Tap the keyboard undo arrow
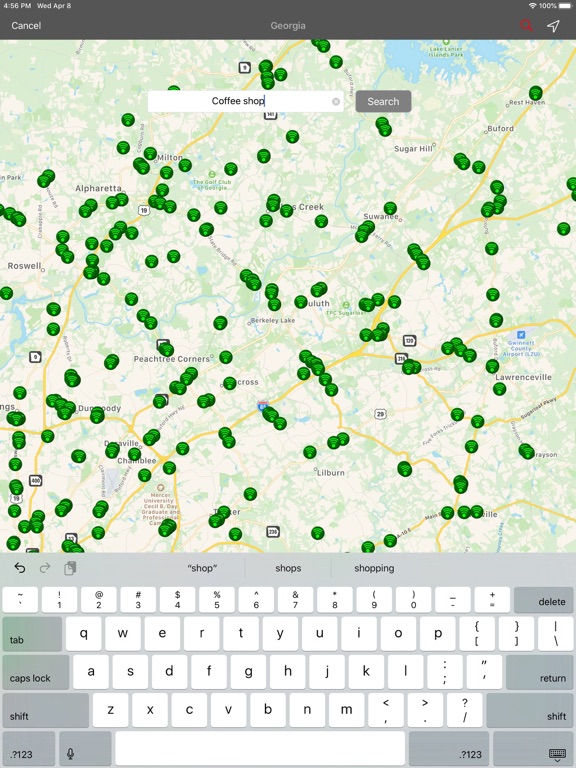The width and height of the screenshot is (576, 768). point(20,568)
